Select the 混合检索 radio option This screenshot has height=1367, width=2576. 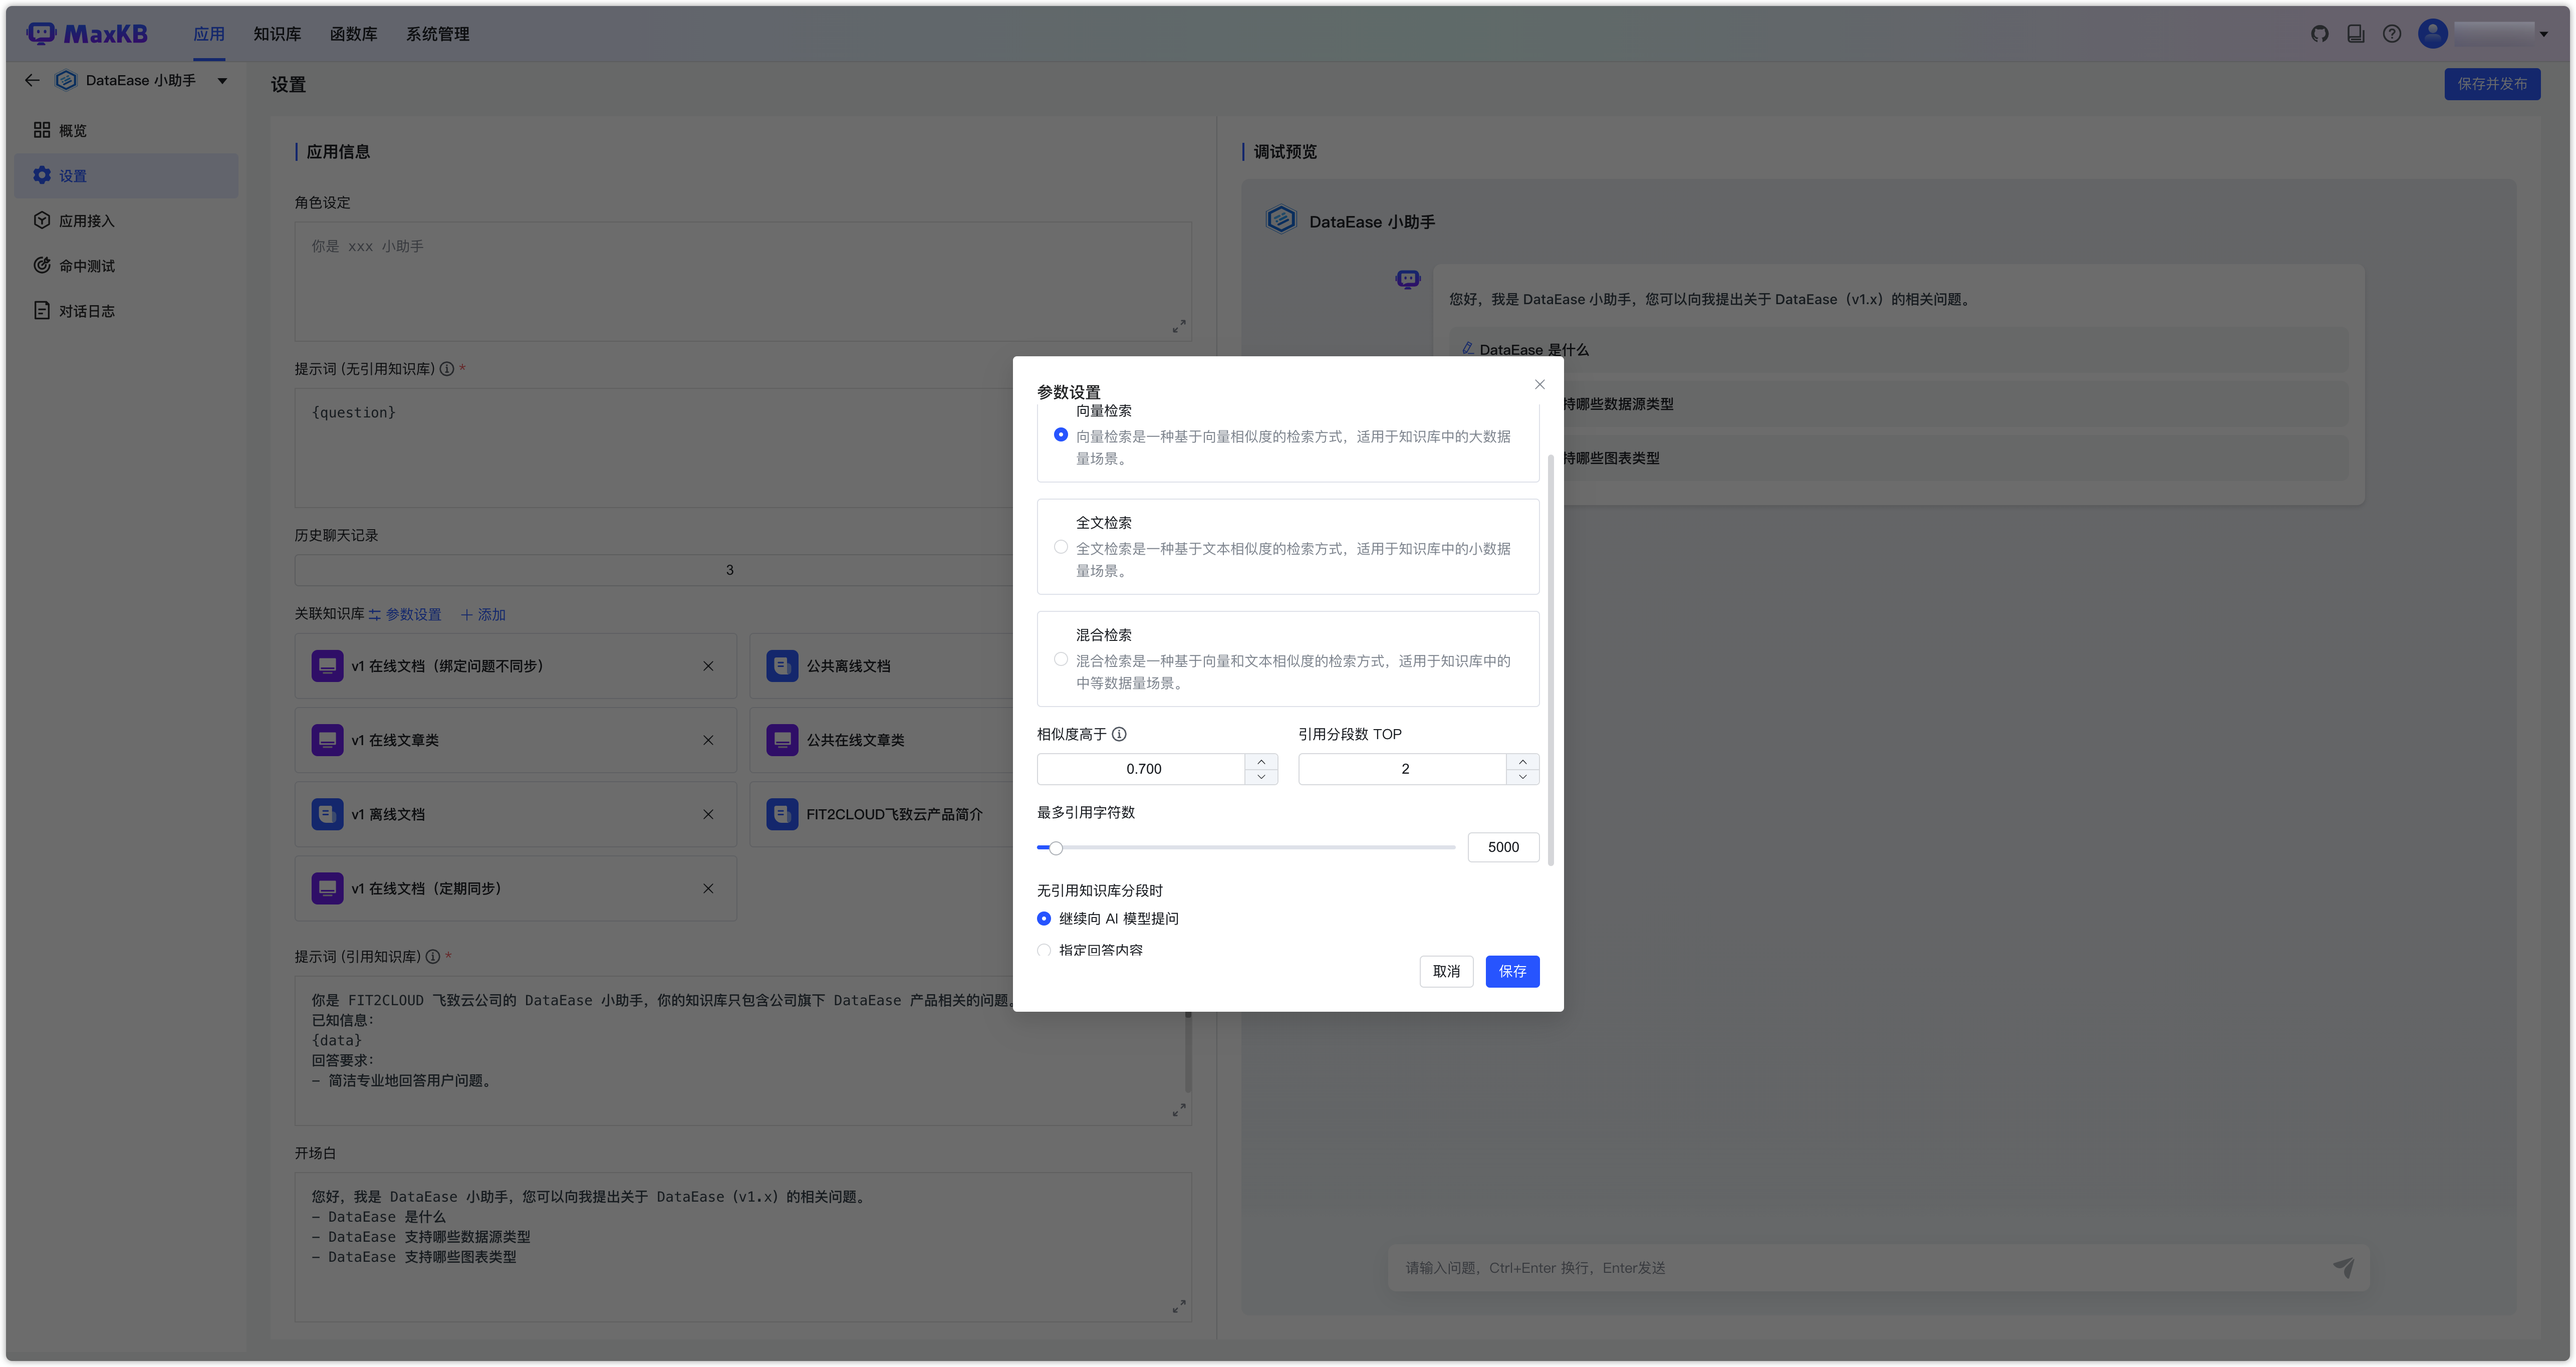pos(1061,659)
